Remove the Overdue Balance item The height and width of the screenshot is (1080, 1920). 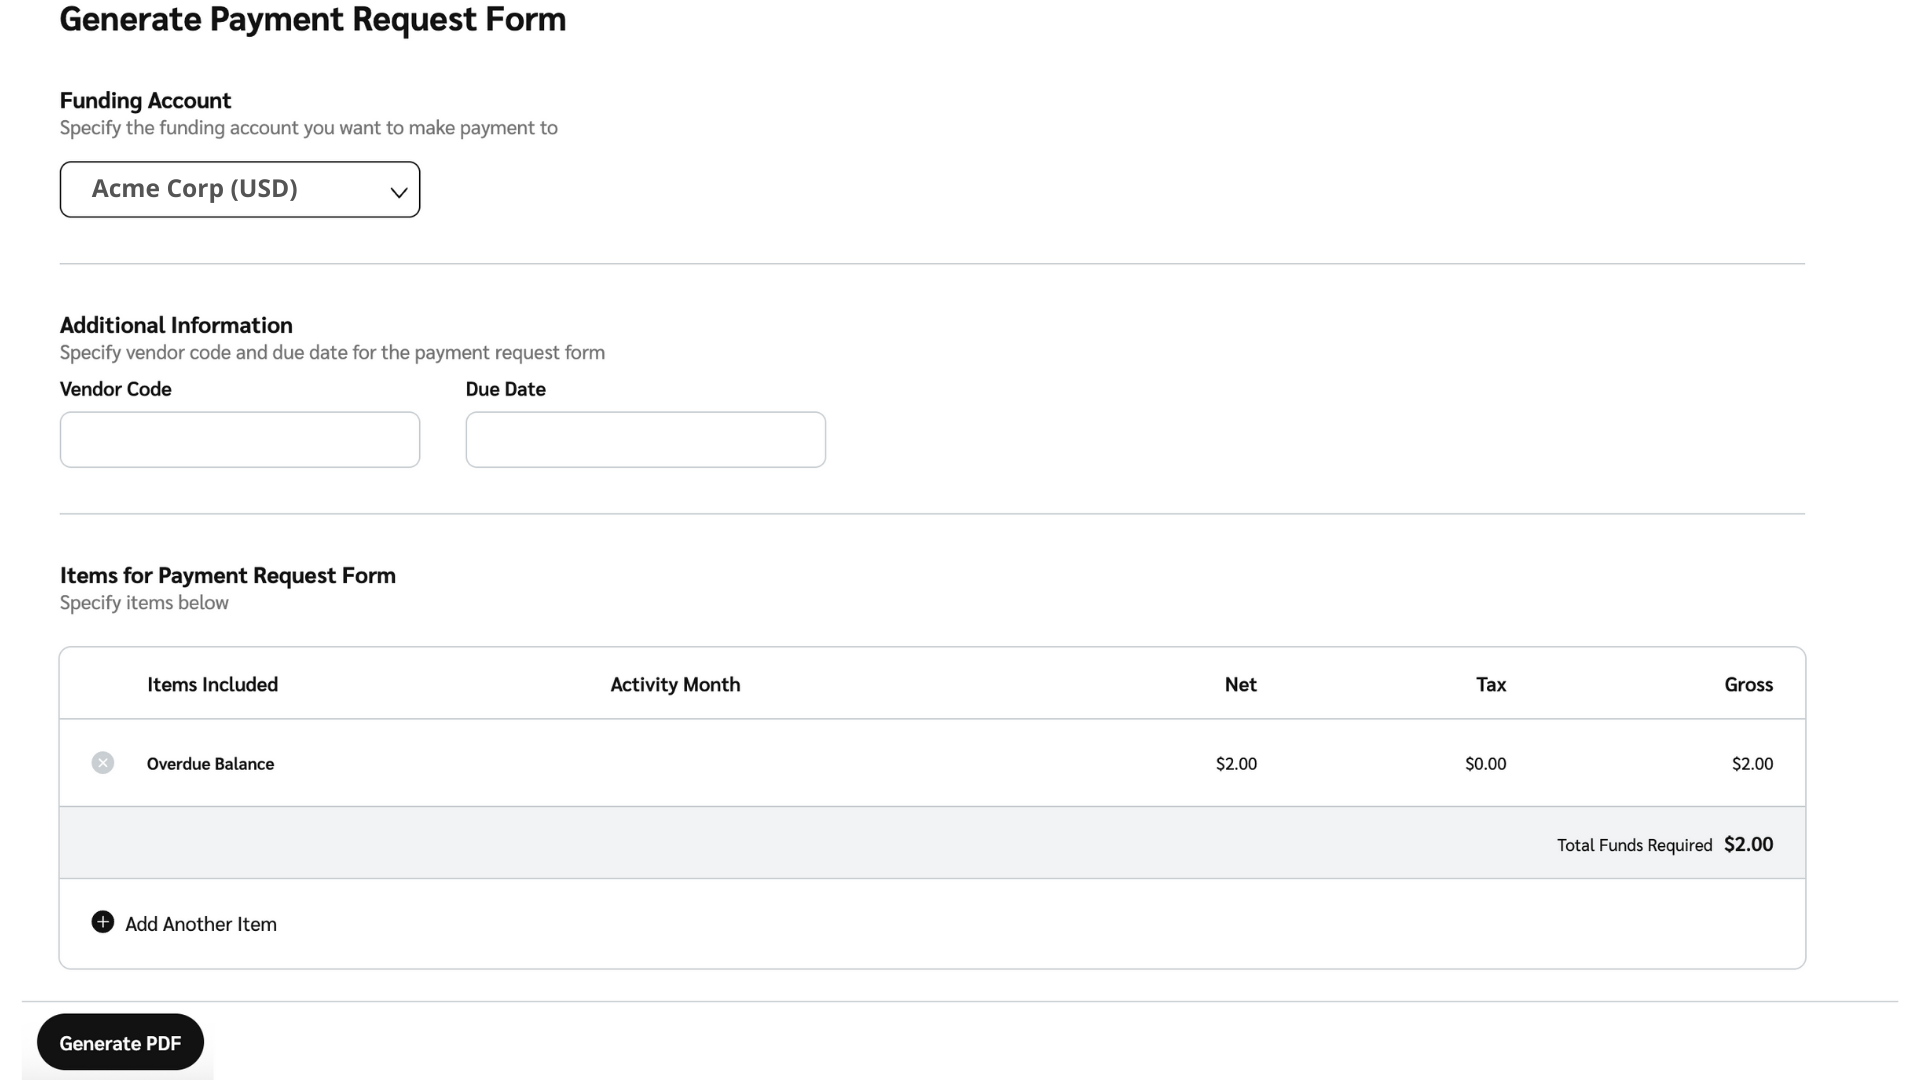[x=102, y=763]
